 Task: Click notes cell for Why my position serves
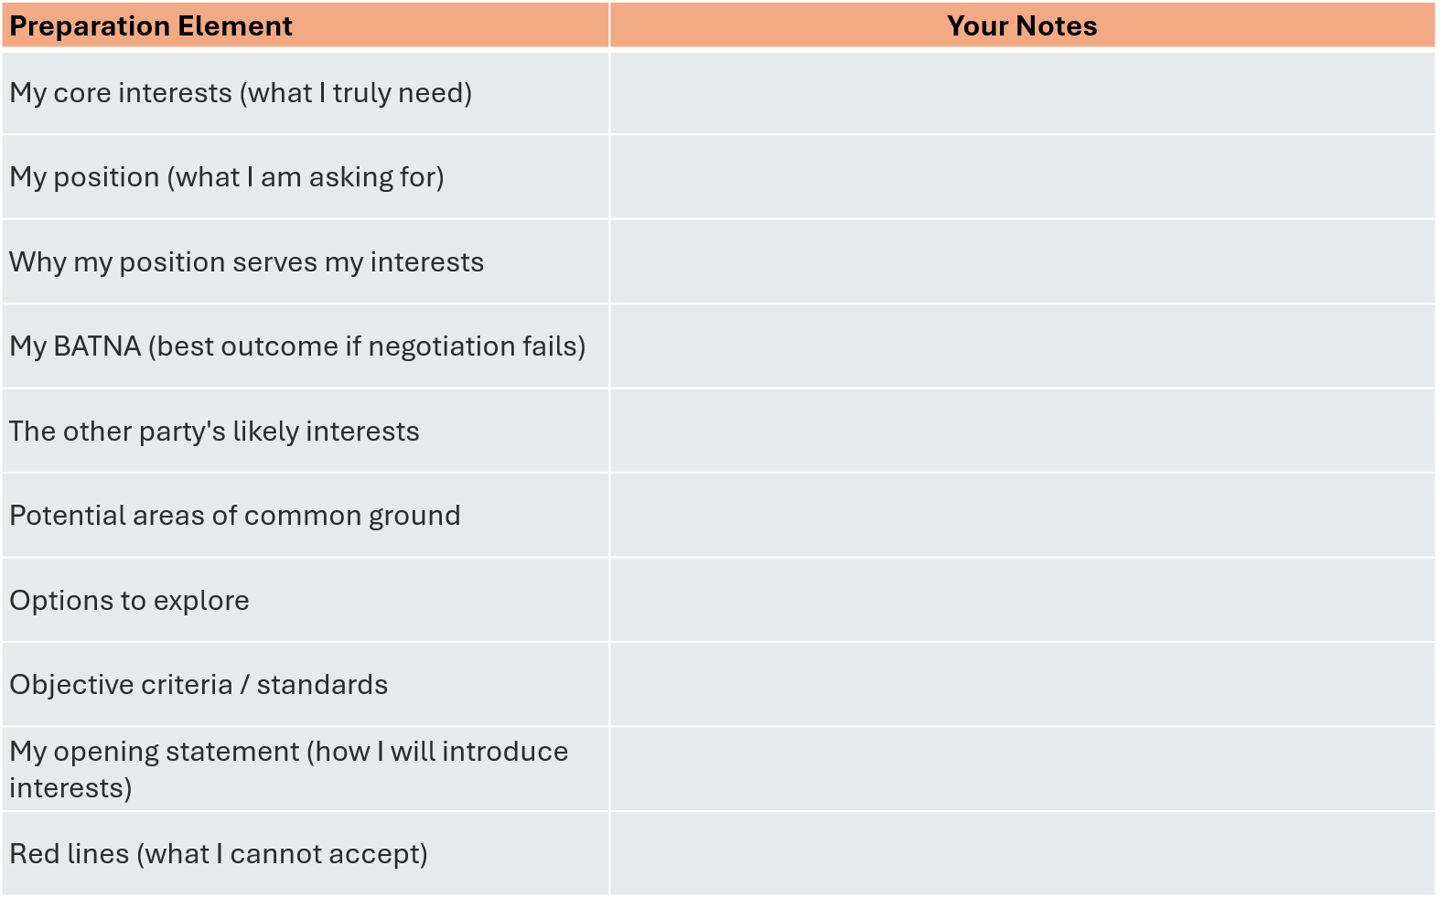pyautogui.click(x=1022, y=262)
